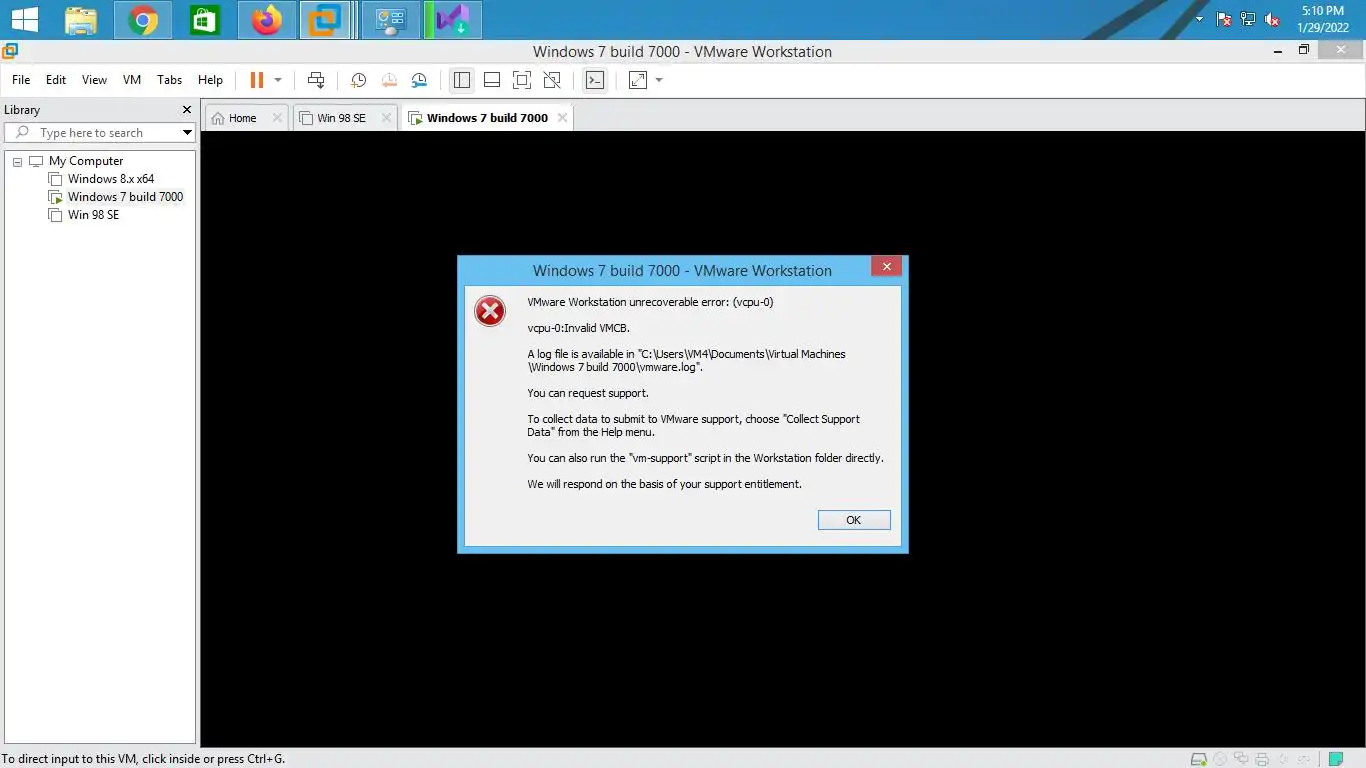This screenshot has width=1366, height=768.
Task: Click the 'vcpu-0:Invalid VMCB.' error text
Action: tap(579, 328)
